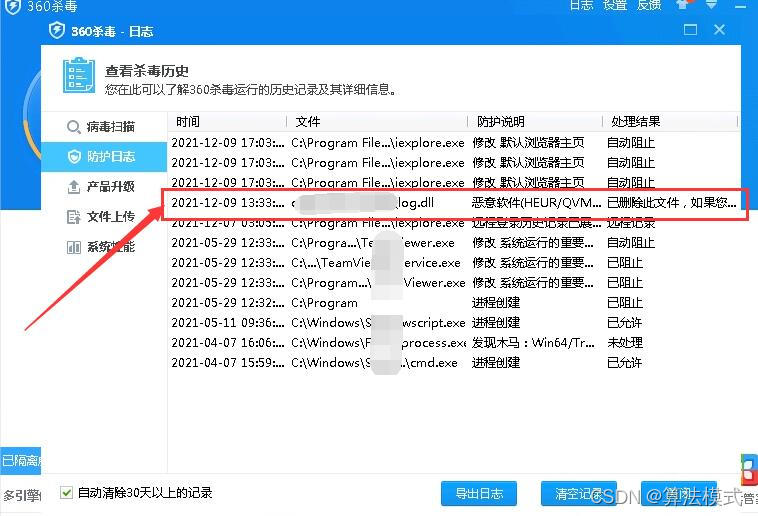This screenshot has height=516, width=758.
Task: Select the 2021-05-11 09:36 wscript.exe row
Action: coord(454,323)
